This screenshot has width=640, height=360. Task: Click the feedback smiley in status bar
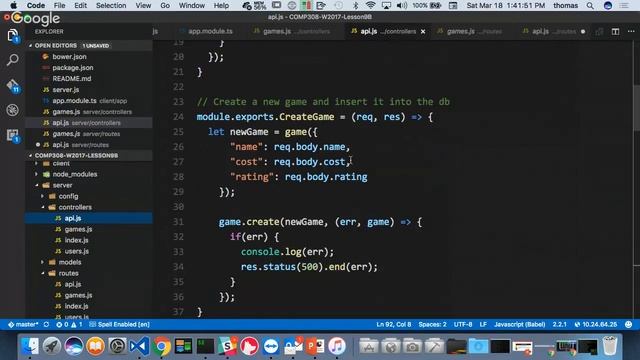point(629,324)
